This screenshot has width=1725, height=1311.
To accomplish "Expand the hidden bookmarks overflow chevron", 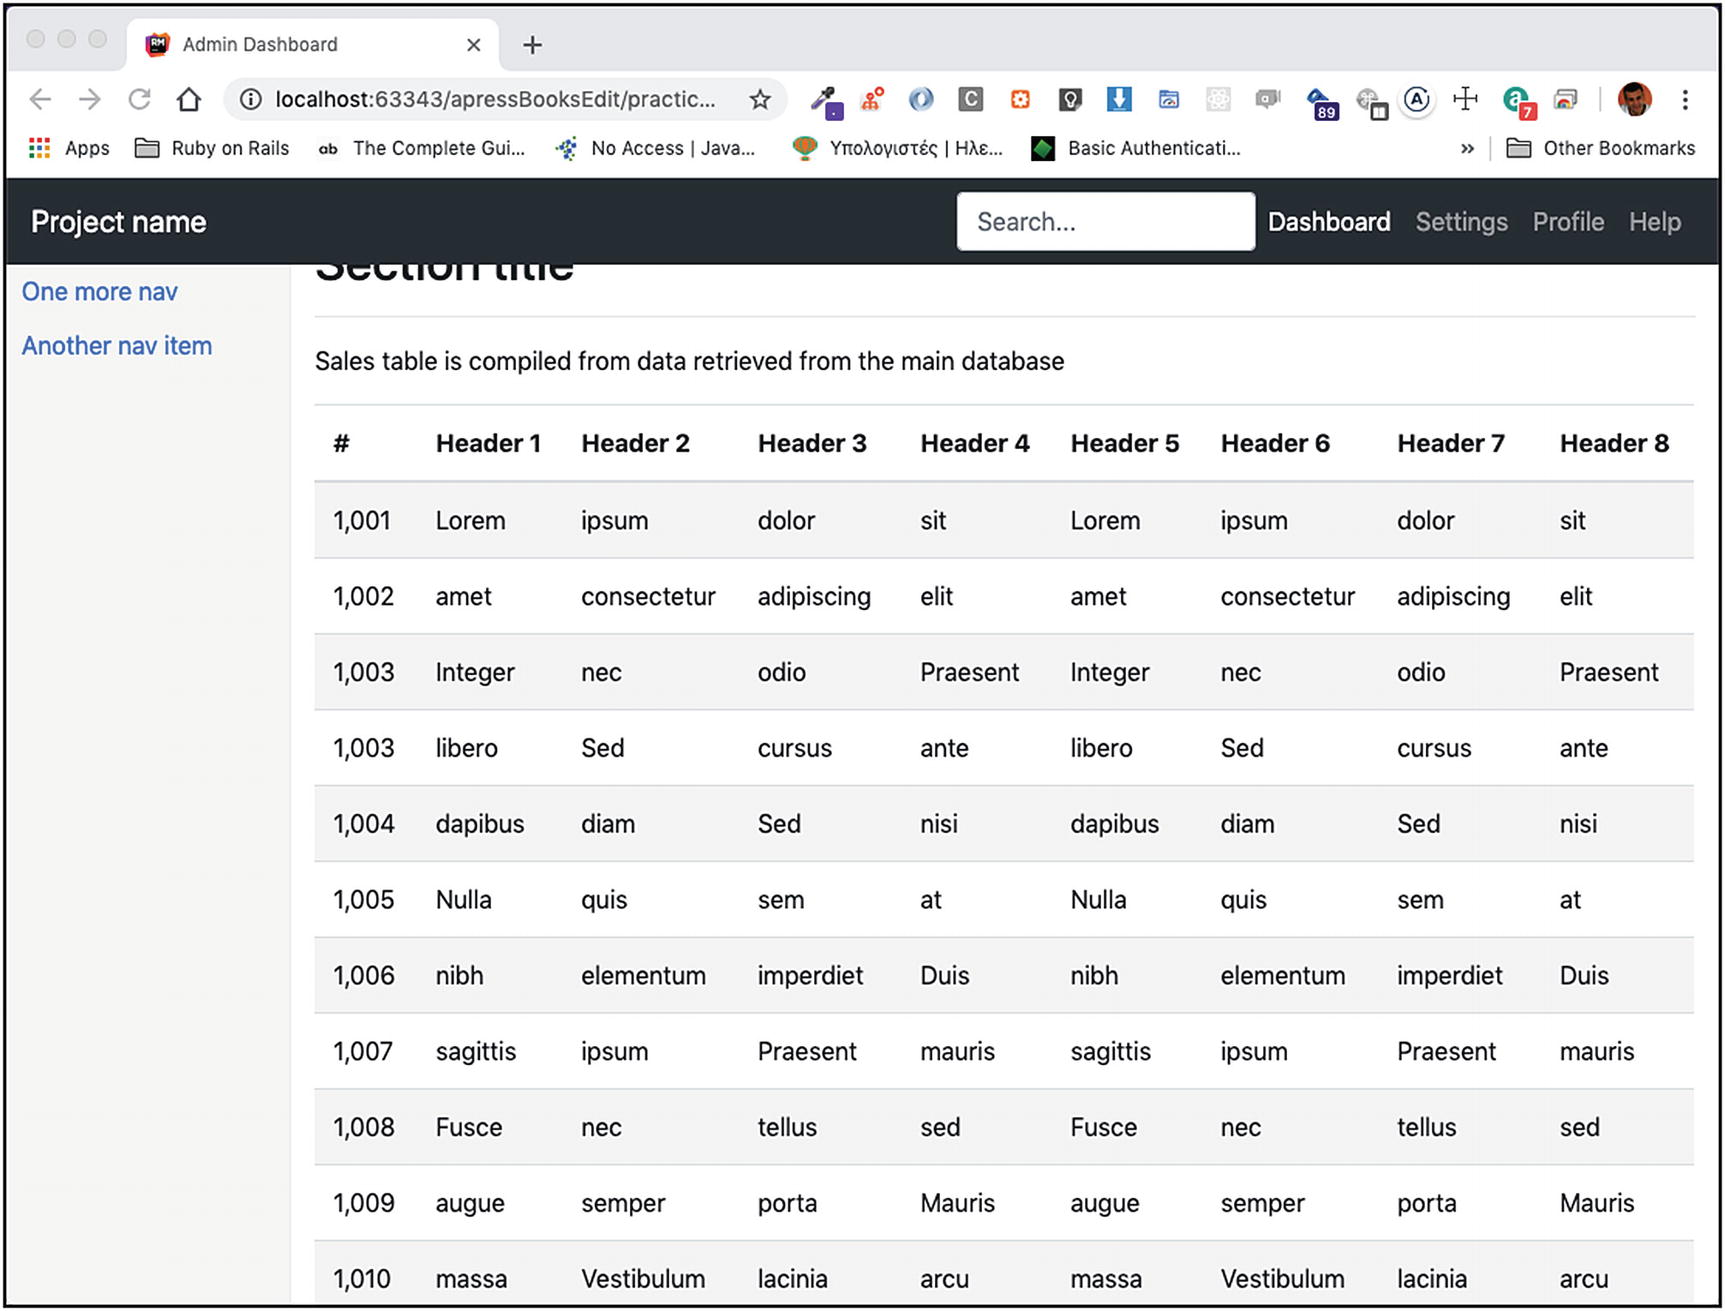I will [x=1467, y=148].
